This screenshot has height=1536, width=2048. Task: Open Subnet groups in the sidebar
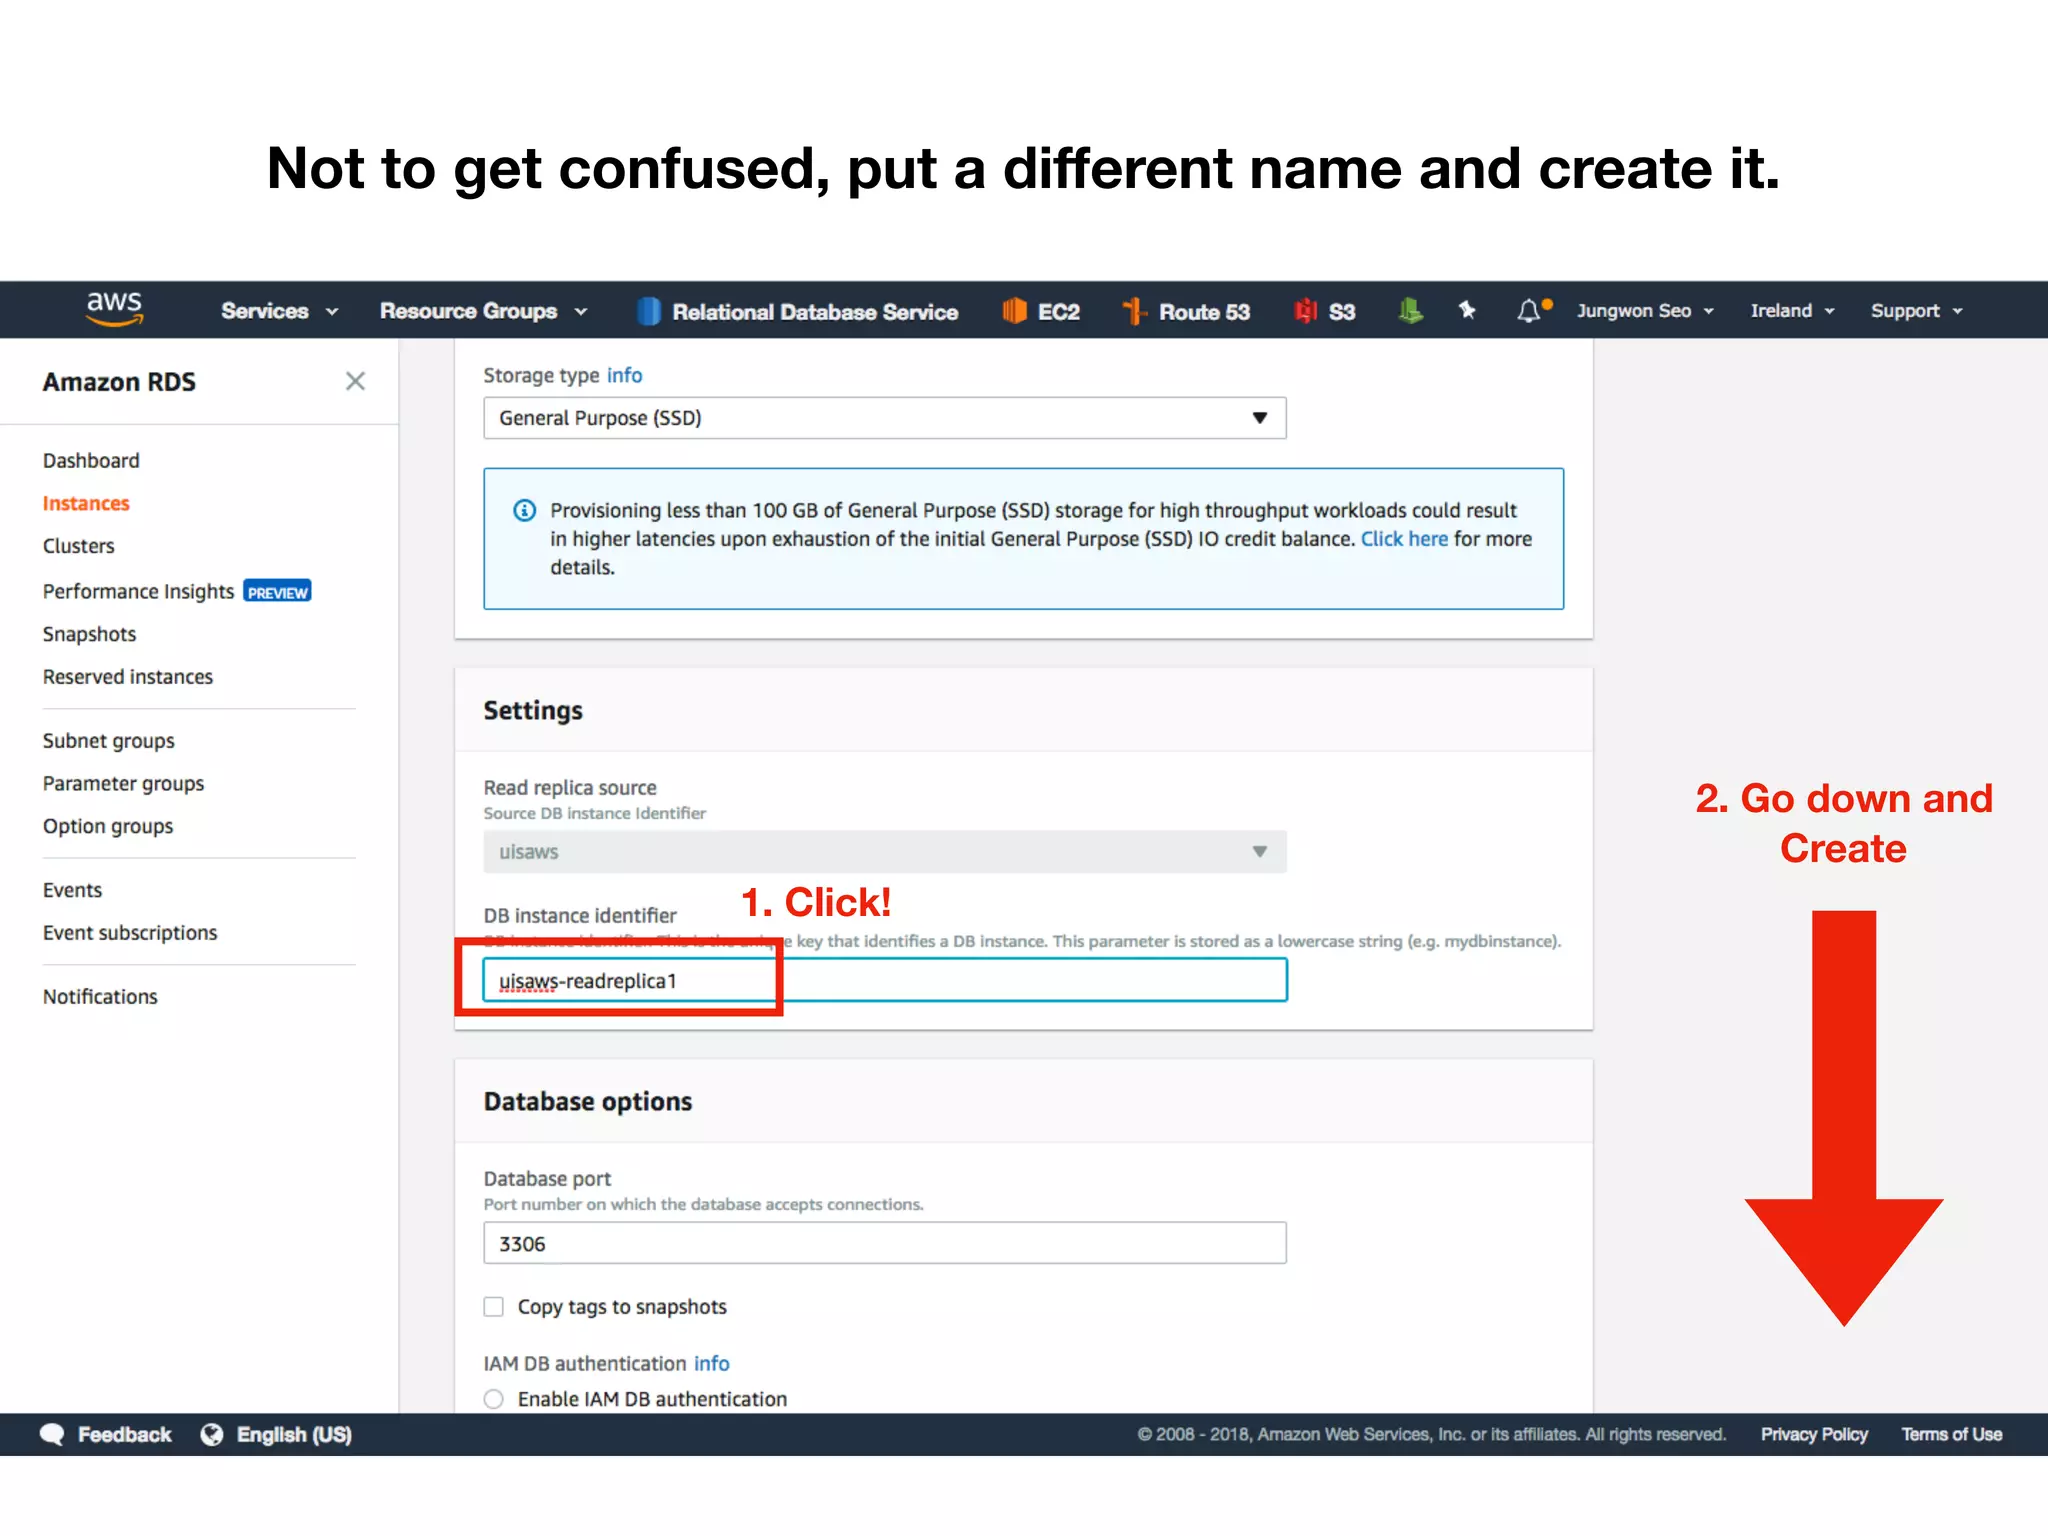(x=109, y=741)
